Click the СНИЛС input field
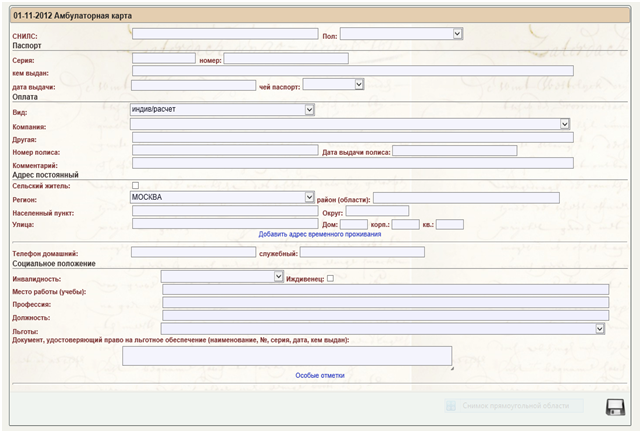The image size is (642, 433). (x=225, y=34)
